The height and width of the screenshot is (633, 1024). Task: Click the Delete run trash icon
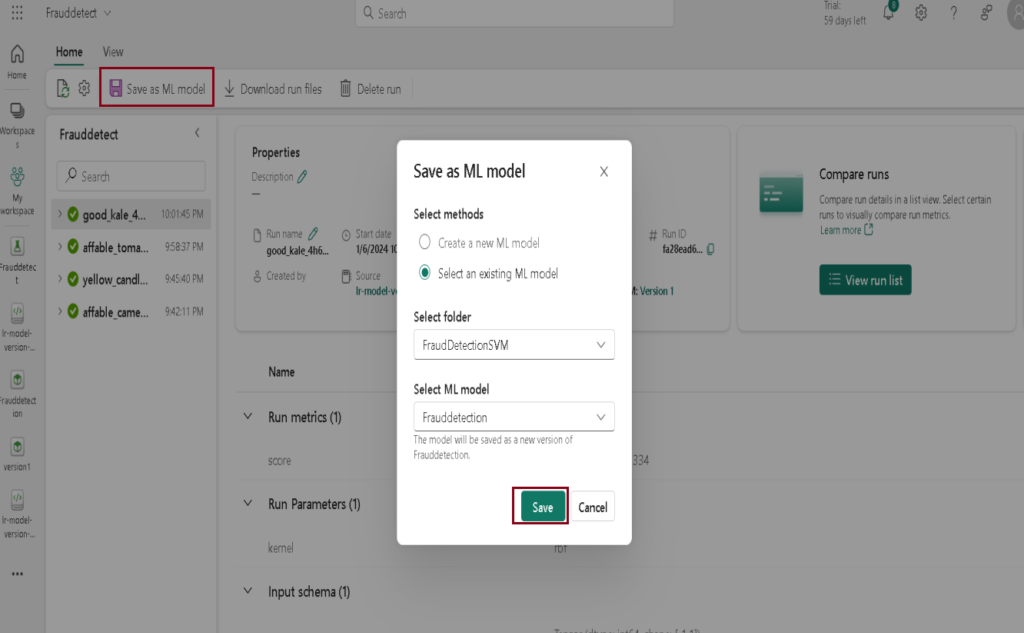pyautogui.click(x=346, y=89)
